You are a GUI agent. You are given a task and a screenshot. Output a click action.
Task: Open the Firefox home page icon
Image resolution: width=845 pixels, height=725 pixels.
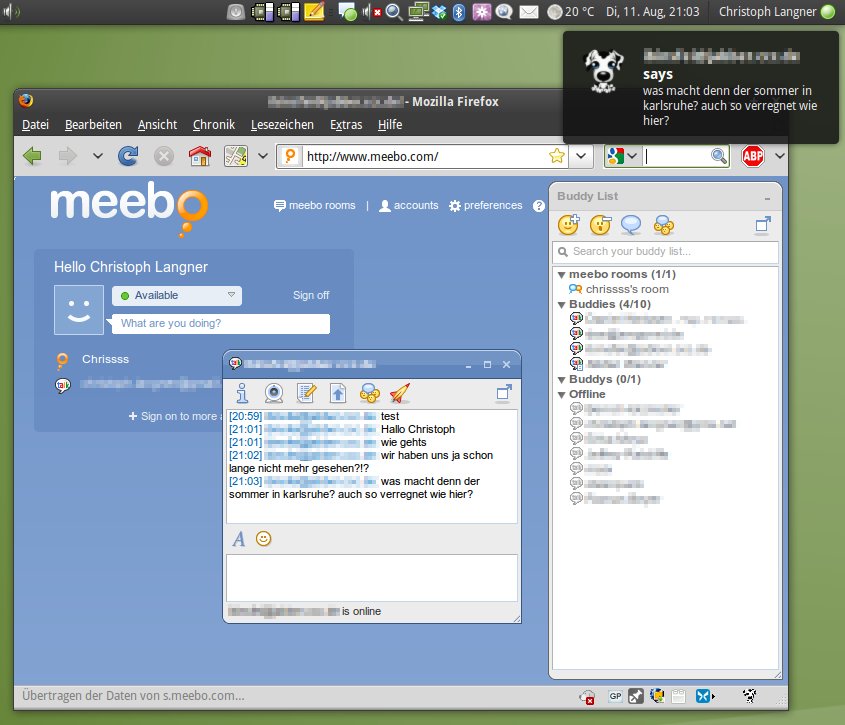pos(199,156)
